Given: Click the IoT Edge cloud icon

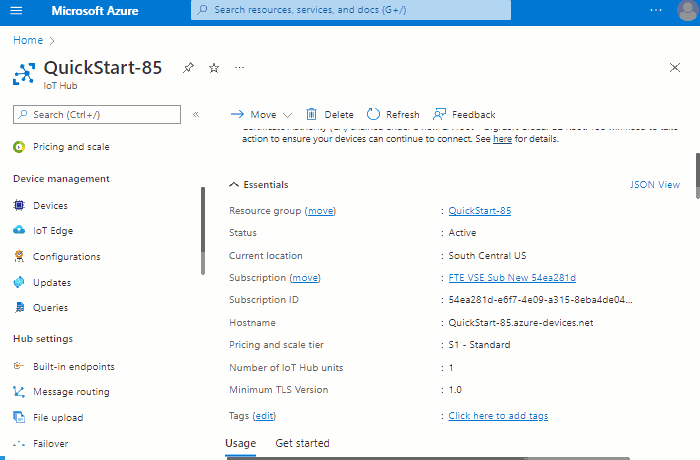Looking at the screenshot, I should tap(19, 230).
